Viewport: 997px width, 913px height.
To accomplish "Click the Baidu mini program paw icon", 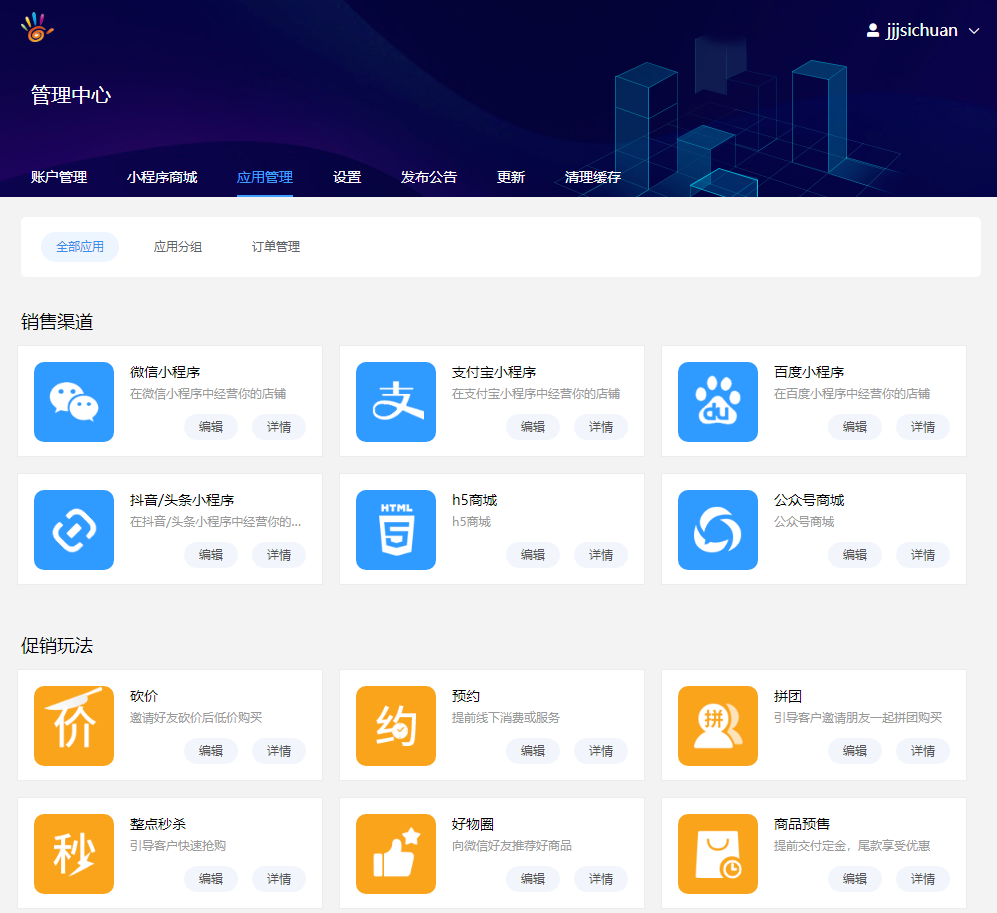I will click(x=718, y=402).
